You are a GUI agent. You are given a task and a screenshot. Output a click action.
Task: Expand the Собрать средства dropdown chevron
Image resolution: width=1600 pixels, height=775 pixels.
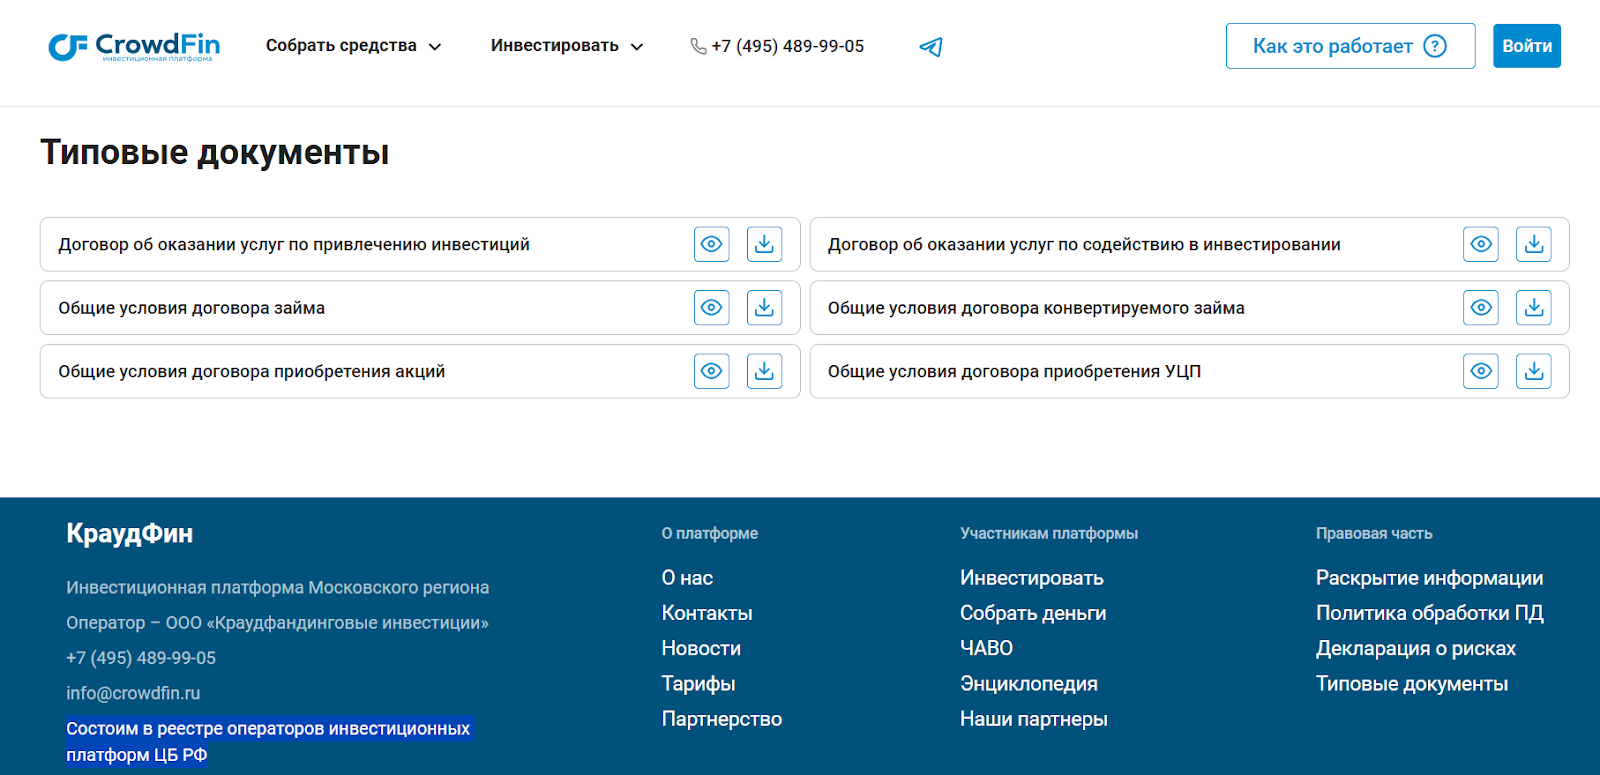click(x=435, y=47)
